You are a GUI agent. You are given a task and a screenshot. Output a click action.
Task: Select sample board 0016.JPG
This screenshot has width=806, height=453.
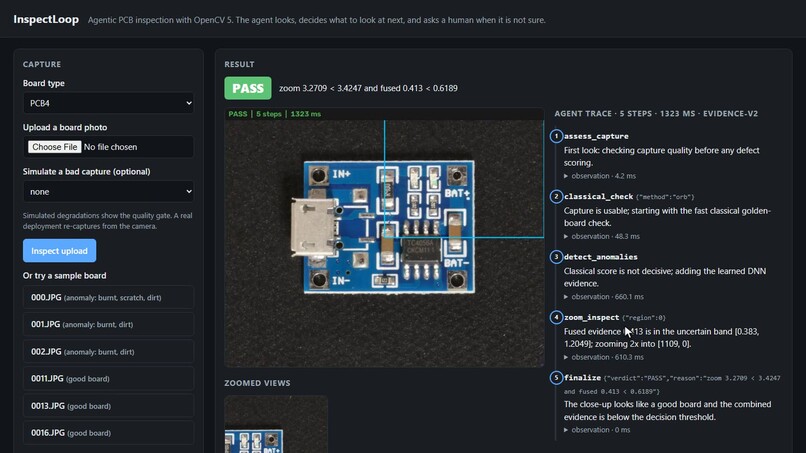(x=108, y=433)
